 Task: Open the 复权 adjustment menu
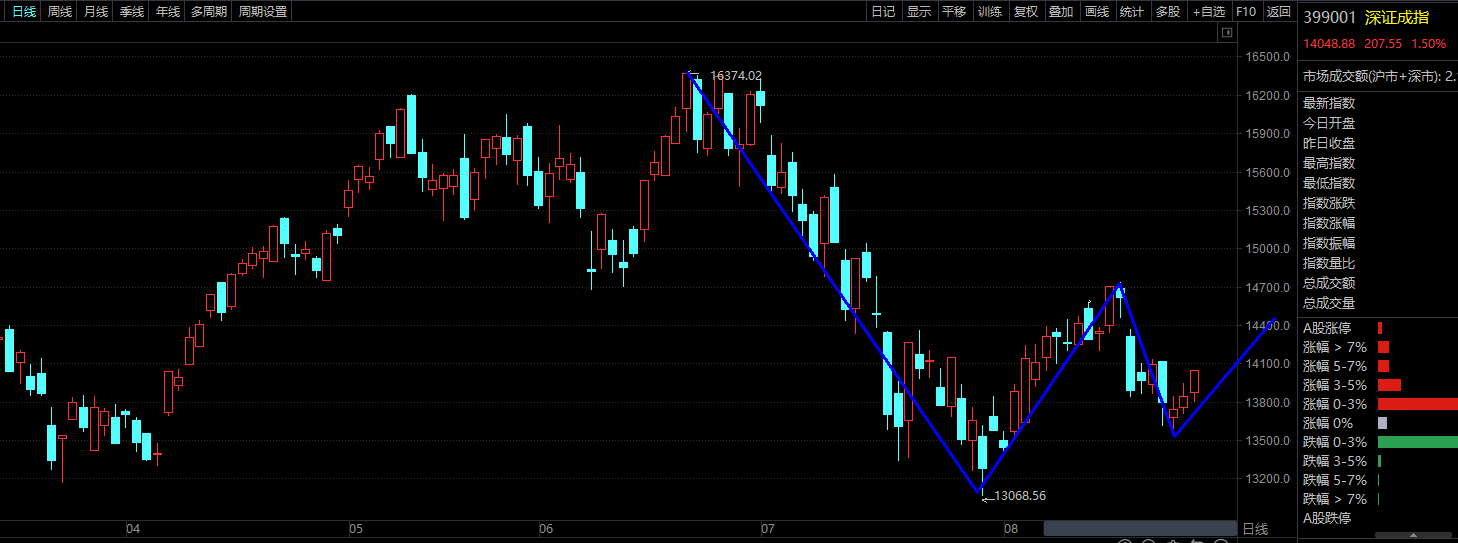point(1026,12)
